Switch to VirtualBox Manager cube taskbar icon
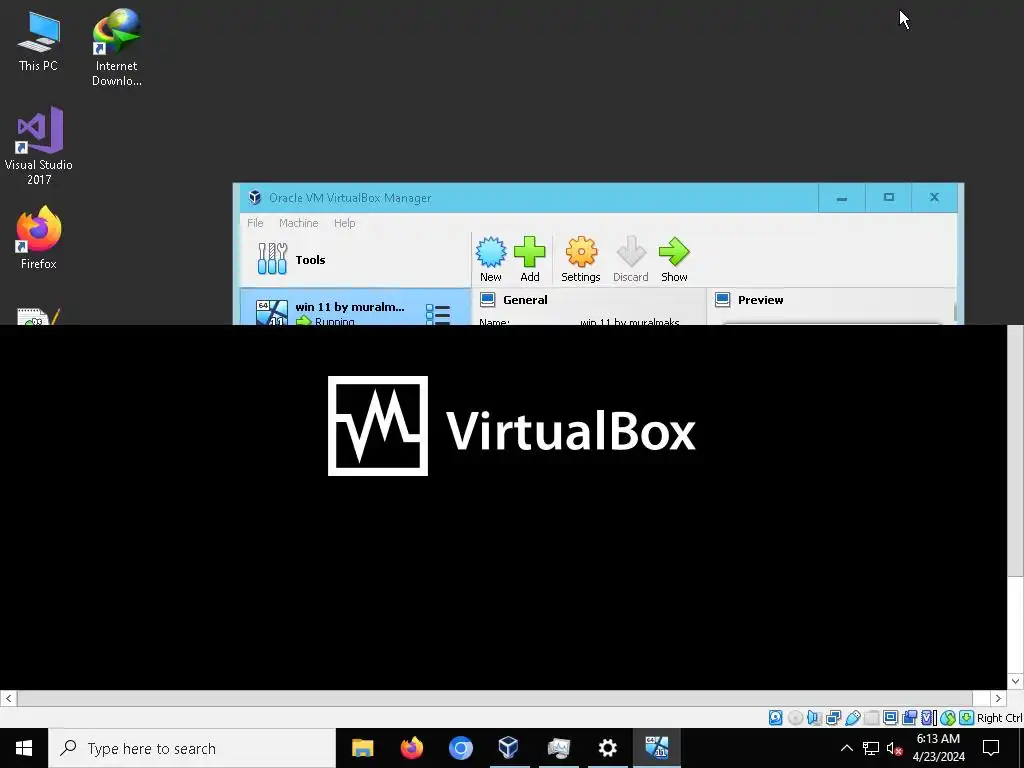Screen dimensions: 1024x768 point(509,748)
